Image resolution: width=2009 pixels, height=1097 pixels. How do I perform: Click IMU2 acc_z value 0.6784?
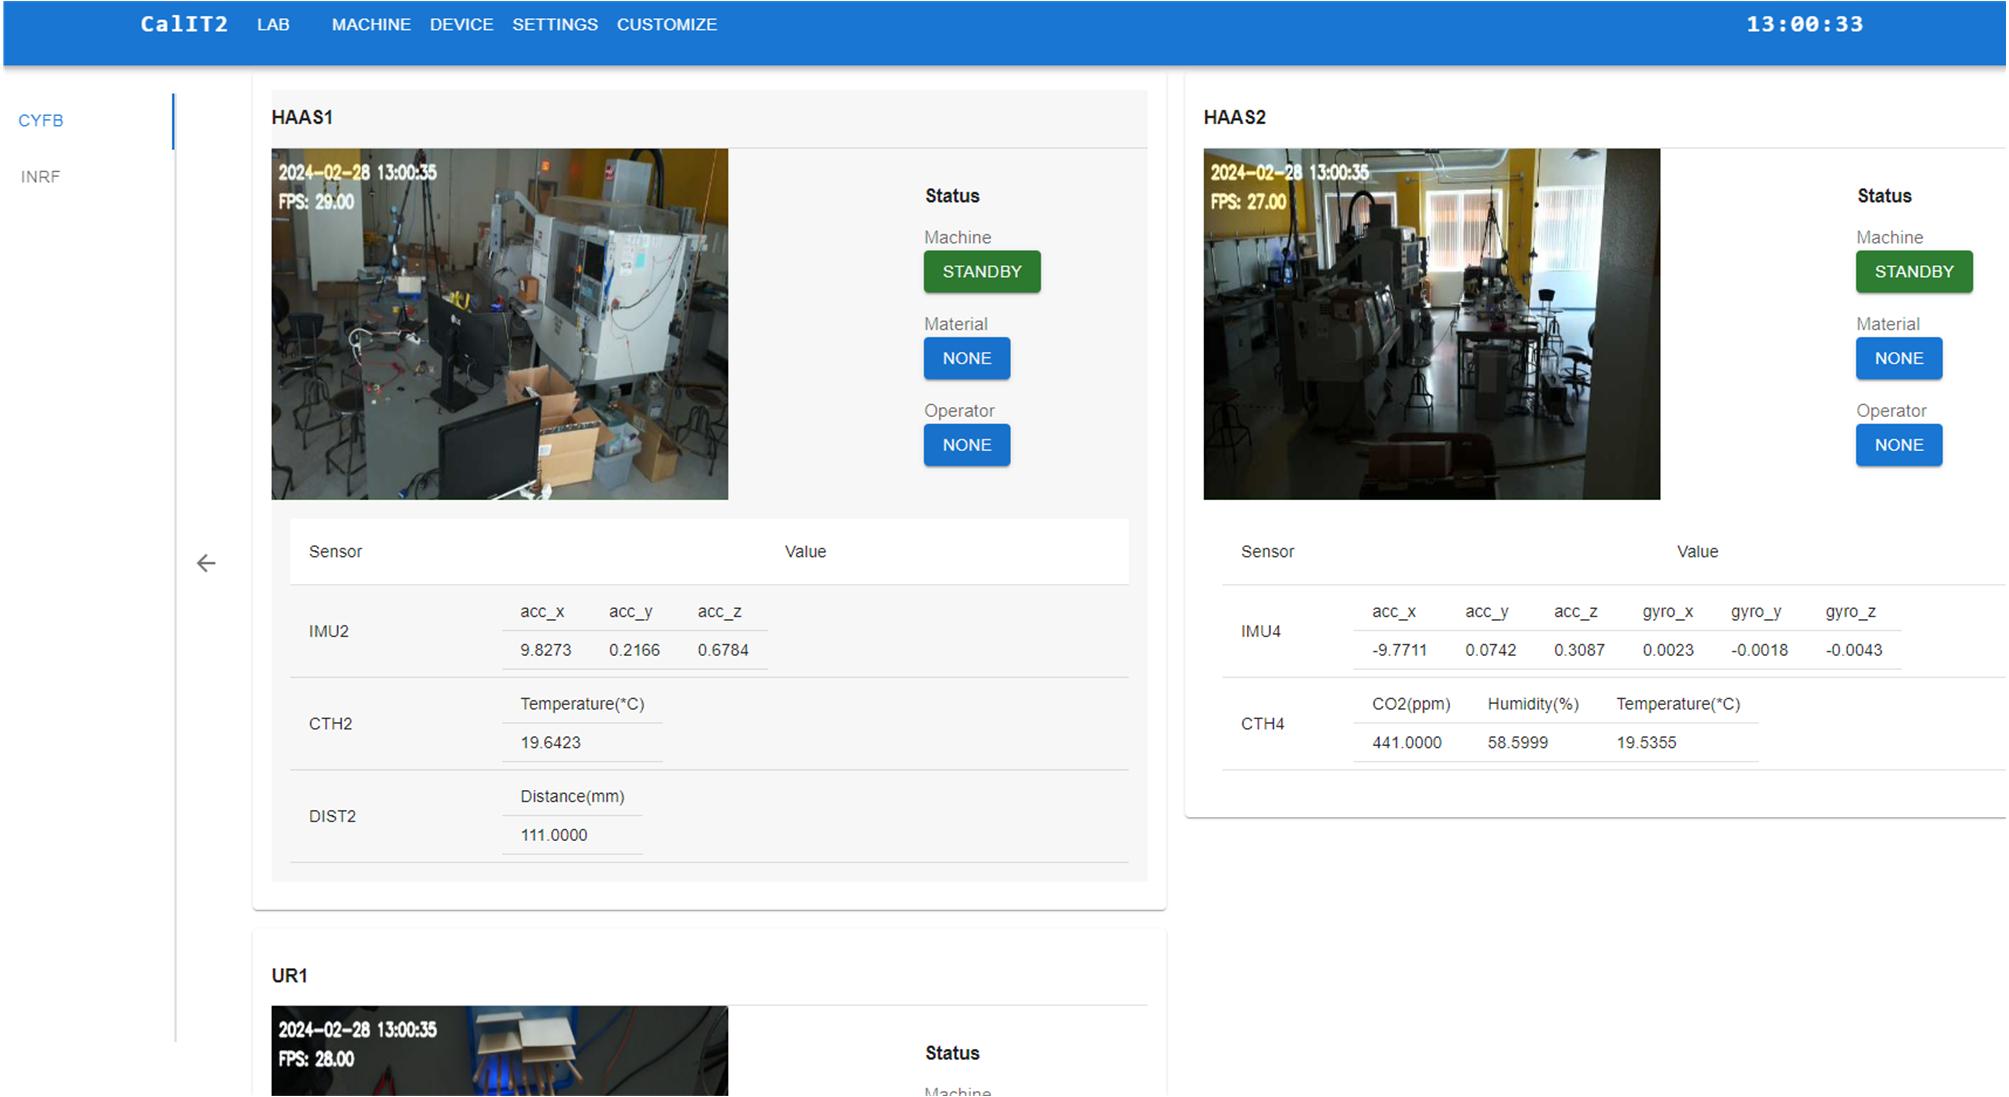tap(724, 651)
